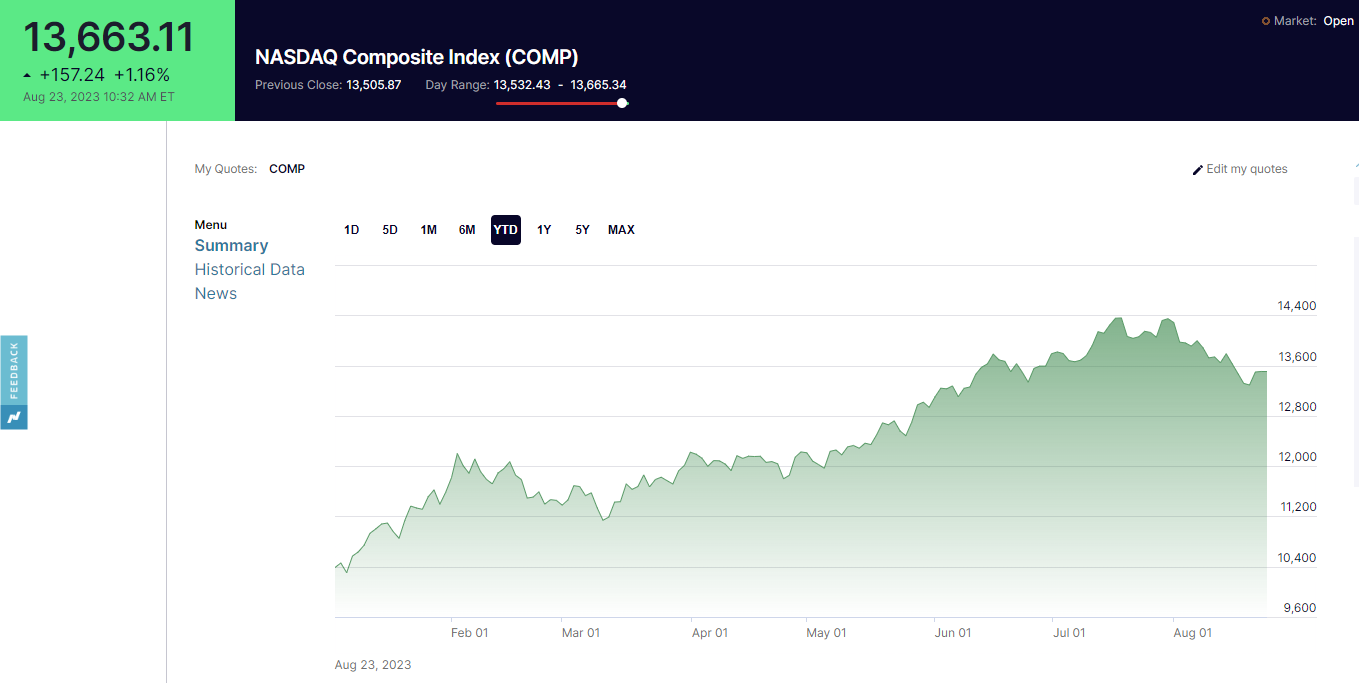Screen dimensions: 1359x683
Task: Click the +1.16% change value
Action: pyautogui.click(x=142, y=75)
